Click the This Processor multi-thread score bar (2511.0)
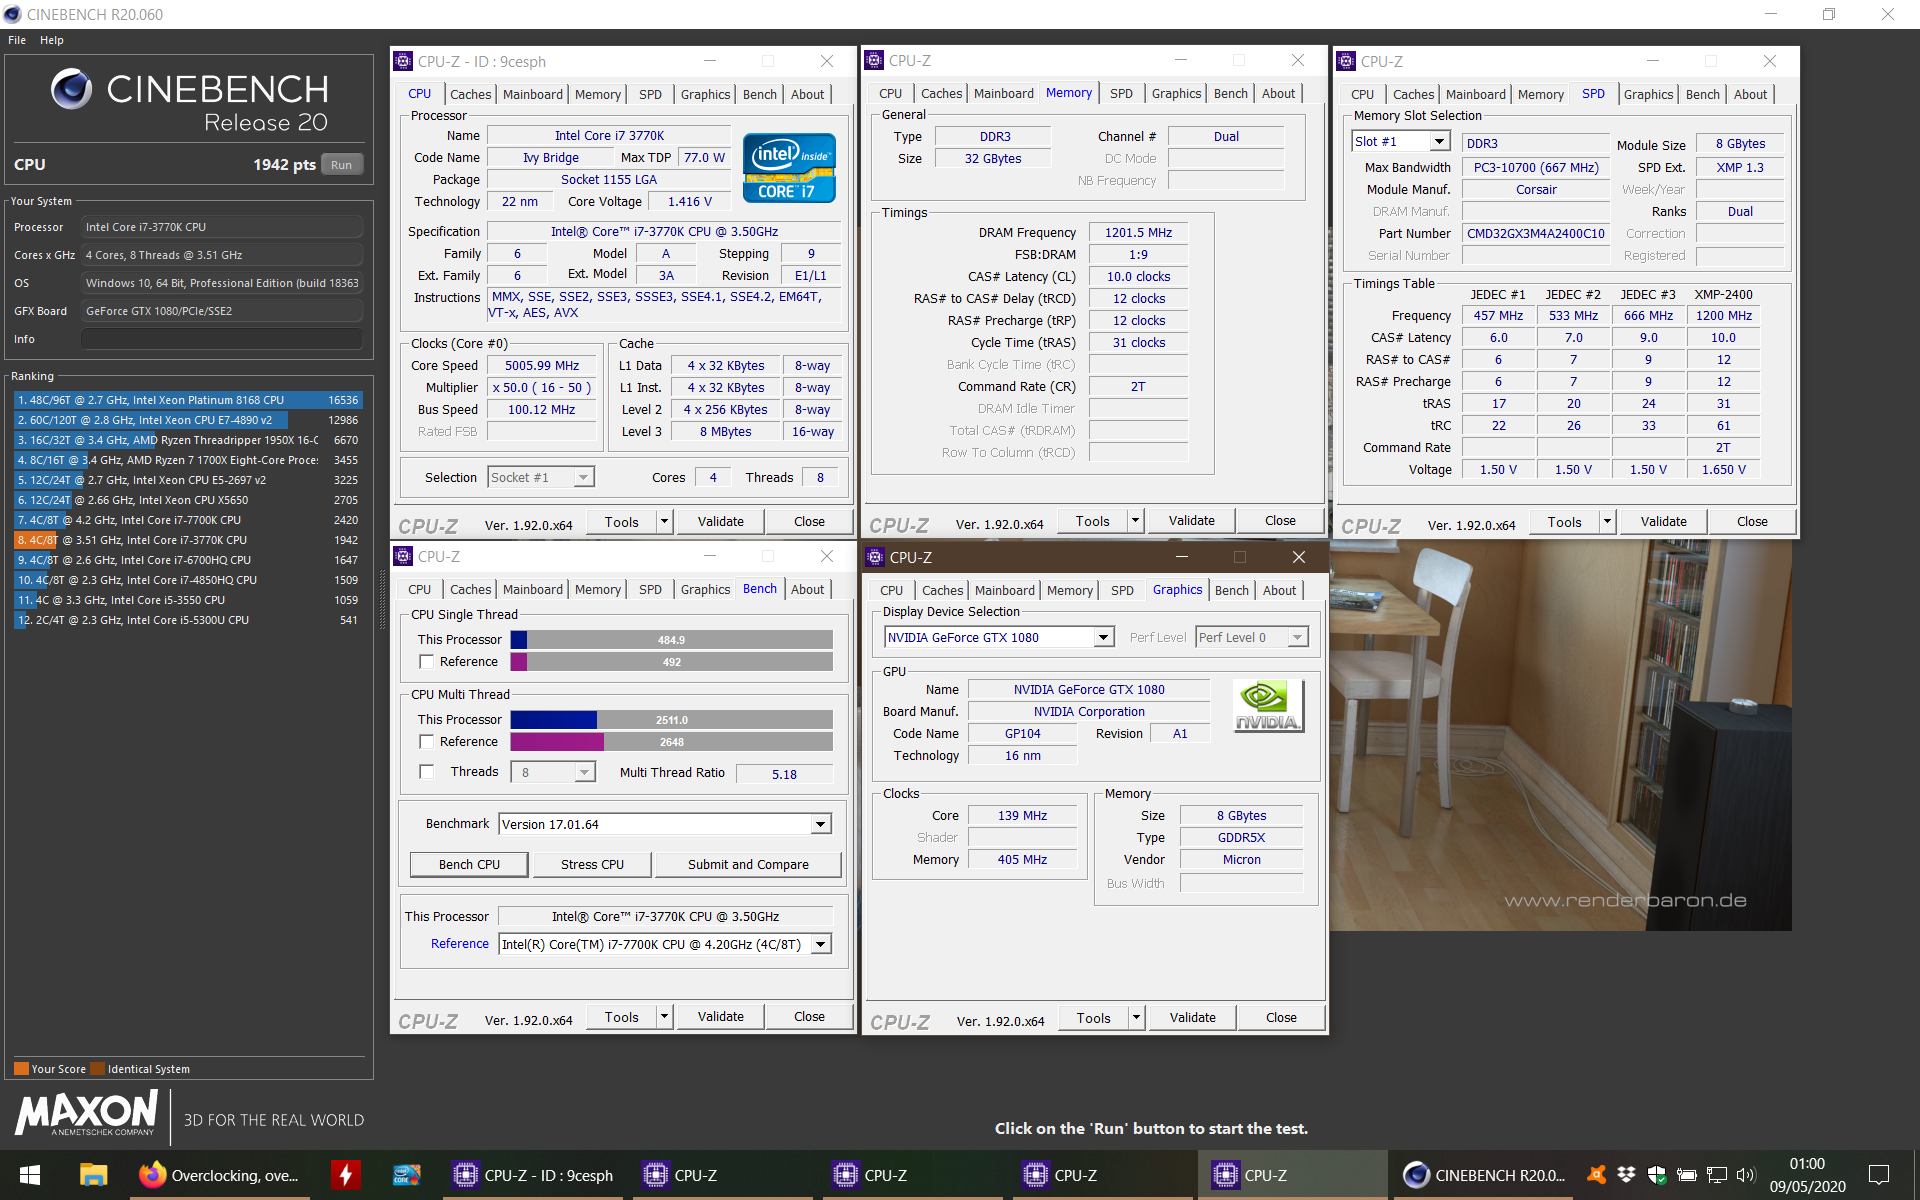1920x1200 pixels. (671, 720)
